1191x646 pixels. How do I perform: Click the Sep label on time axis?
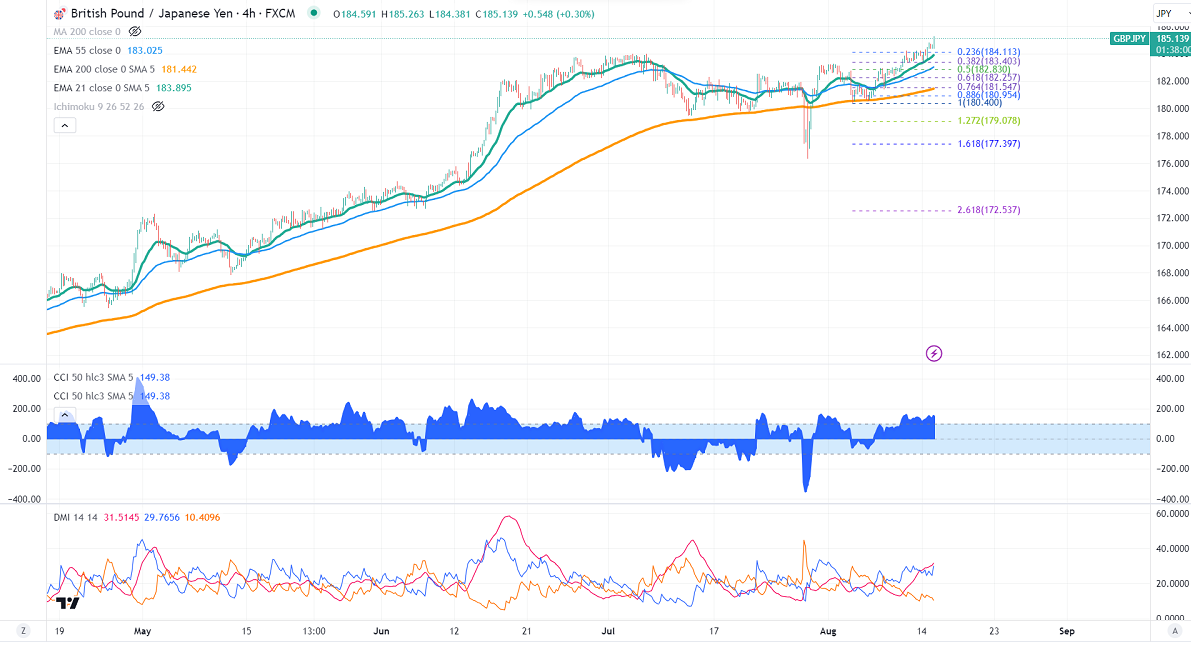[1067, 632]
